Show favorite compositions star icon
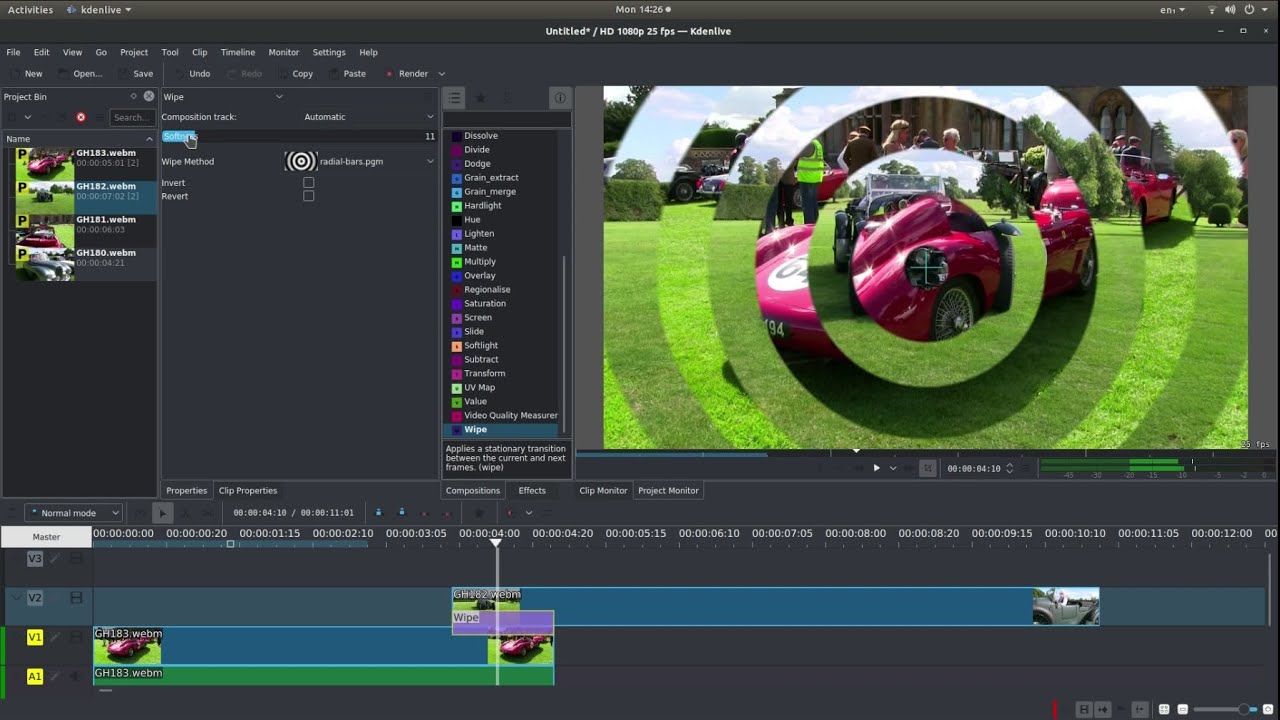 pyautogui.click(x=480, y=97)
